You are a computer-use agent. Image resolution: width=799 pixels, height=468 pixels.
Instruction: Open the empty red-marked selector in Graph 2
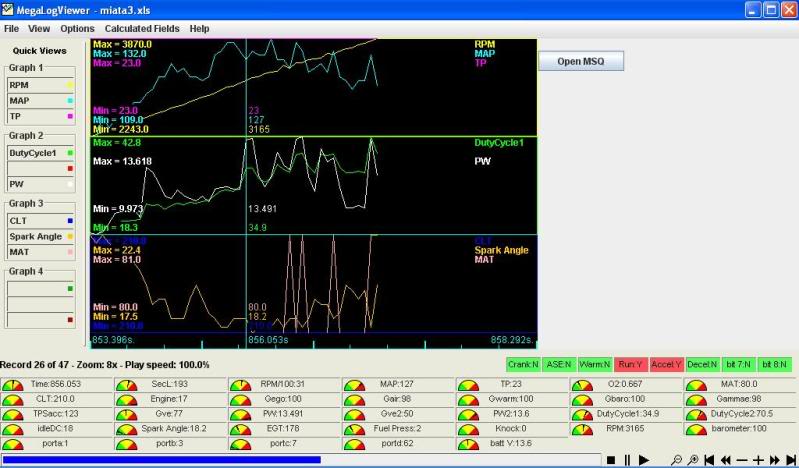point(41,169)
